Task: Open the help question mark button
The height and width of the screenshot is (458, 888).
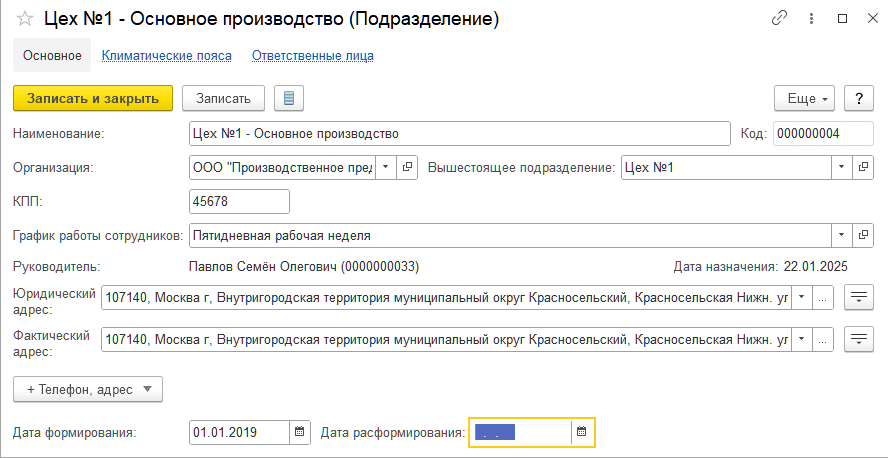Action: tap(859, 99)
